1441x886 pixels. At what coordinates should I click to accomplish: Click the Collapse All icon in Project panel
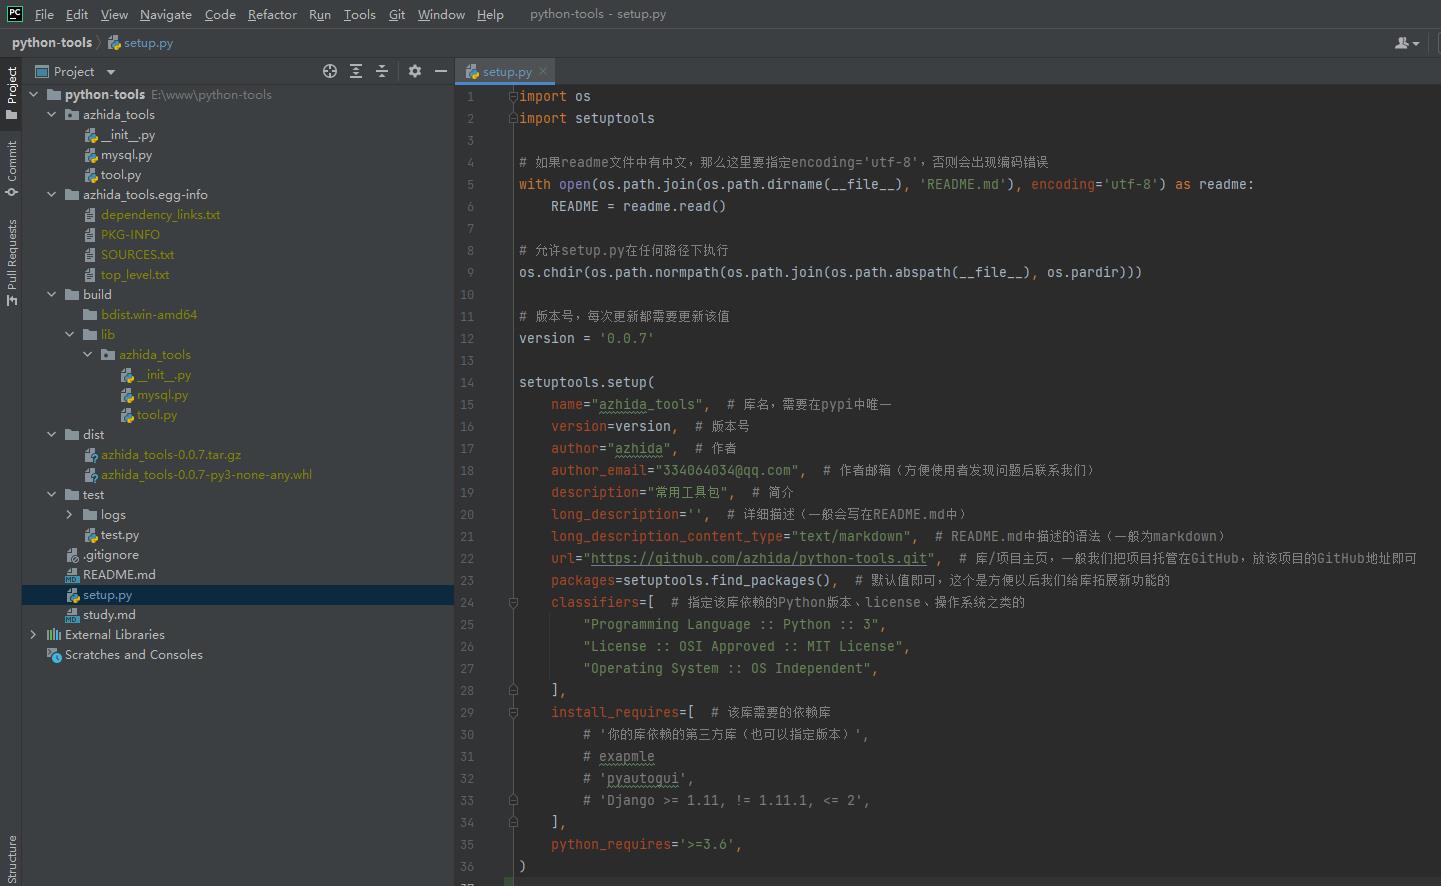pyautogui.click(x=382, y=71)
